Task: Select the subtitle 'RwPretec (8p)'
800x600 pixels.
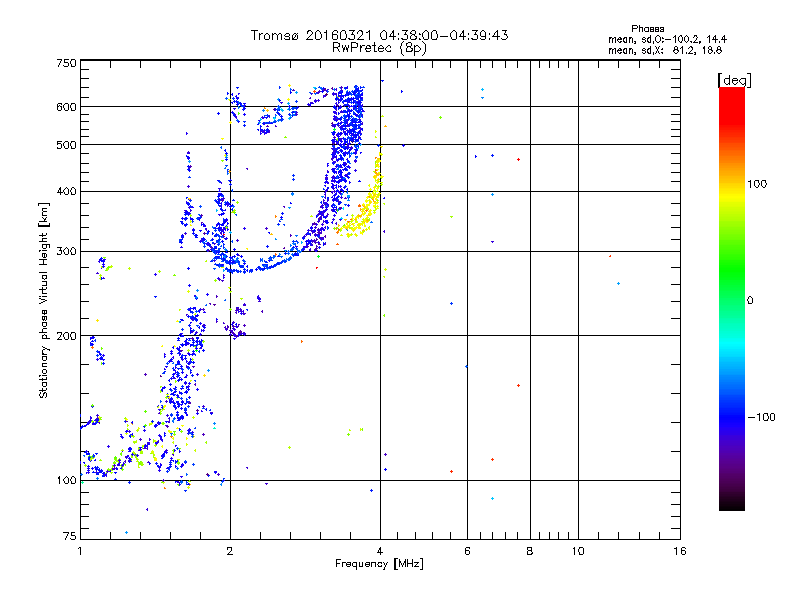Action: pyautogui.click(x=379, y=48)
